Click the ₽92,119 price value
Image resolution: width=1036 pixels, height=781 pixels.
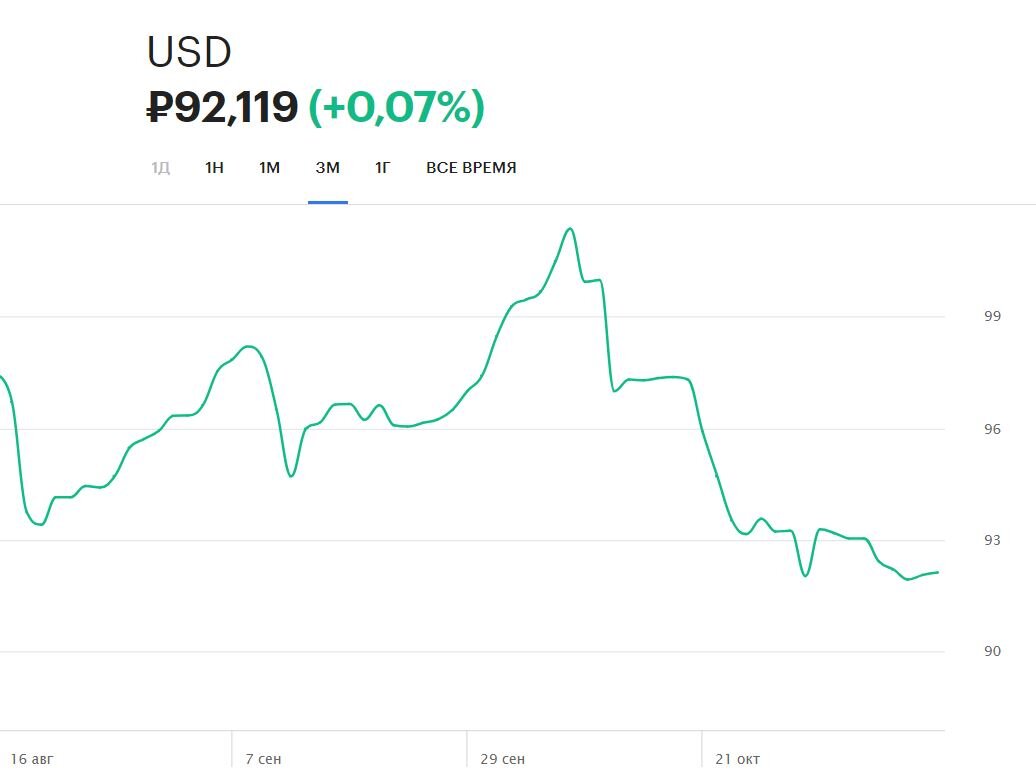[221, 106]
